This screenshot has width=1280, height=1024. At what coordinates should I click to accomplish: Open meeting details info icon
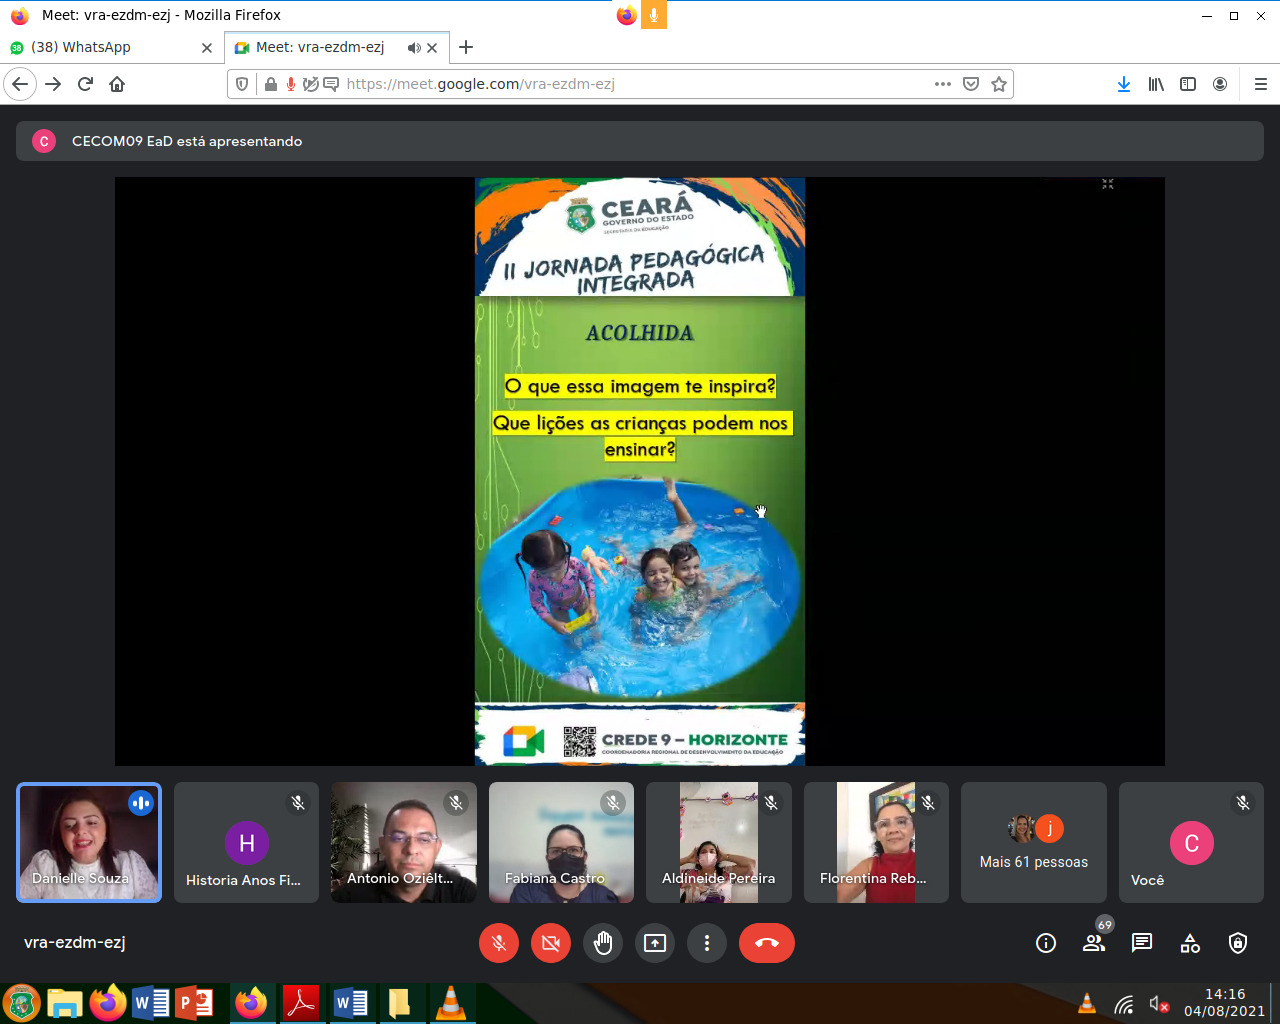(1046, 943)
